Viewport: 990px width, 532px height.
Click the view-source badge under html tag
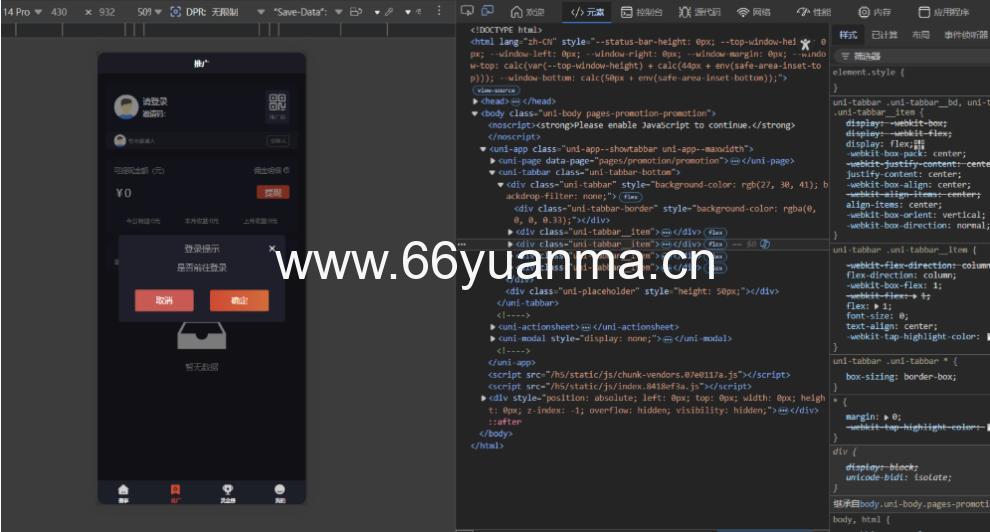point(496,90)
